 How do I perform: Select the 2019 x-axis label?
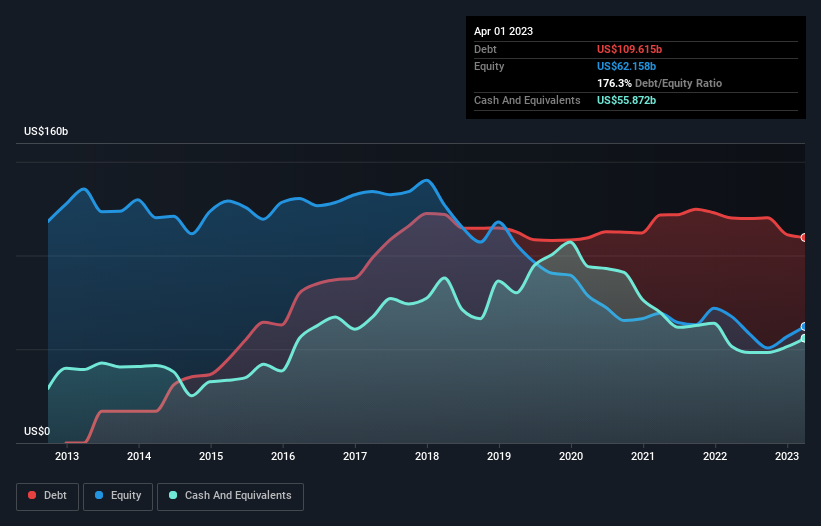499,456
